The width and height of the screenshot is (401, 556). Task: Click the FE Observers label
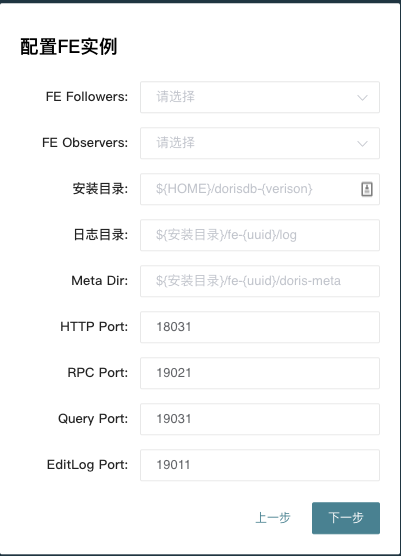coord(85,143)
